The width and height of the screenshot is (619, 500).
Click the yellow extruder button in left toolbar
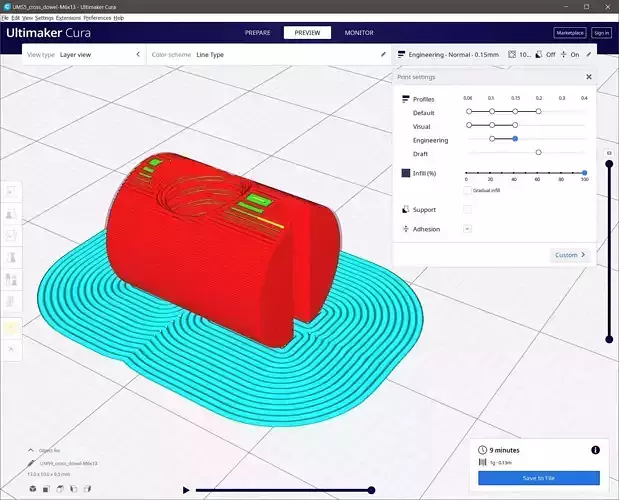click(x=11, y=328)
